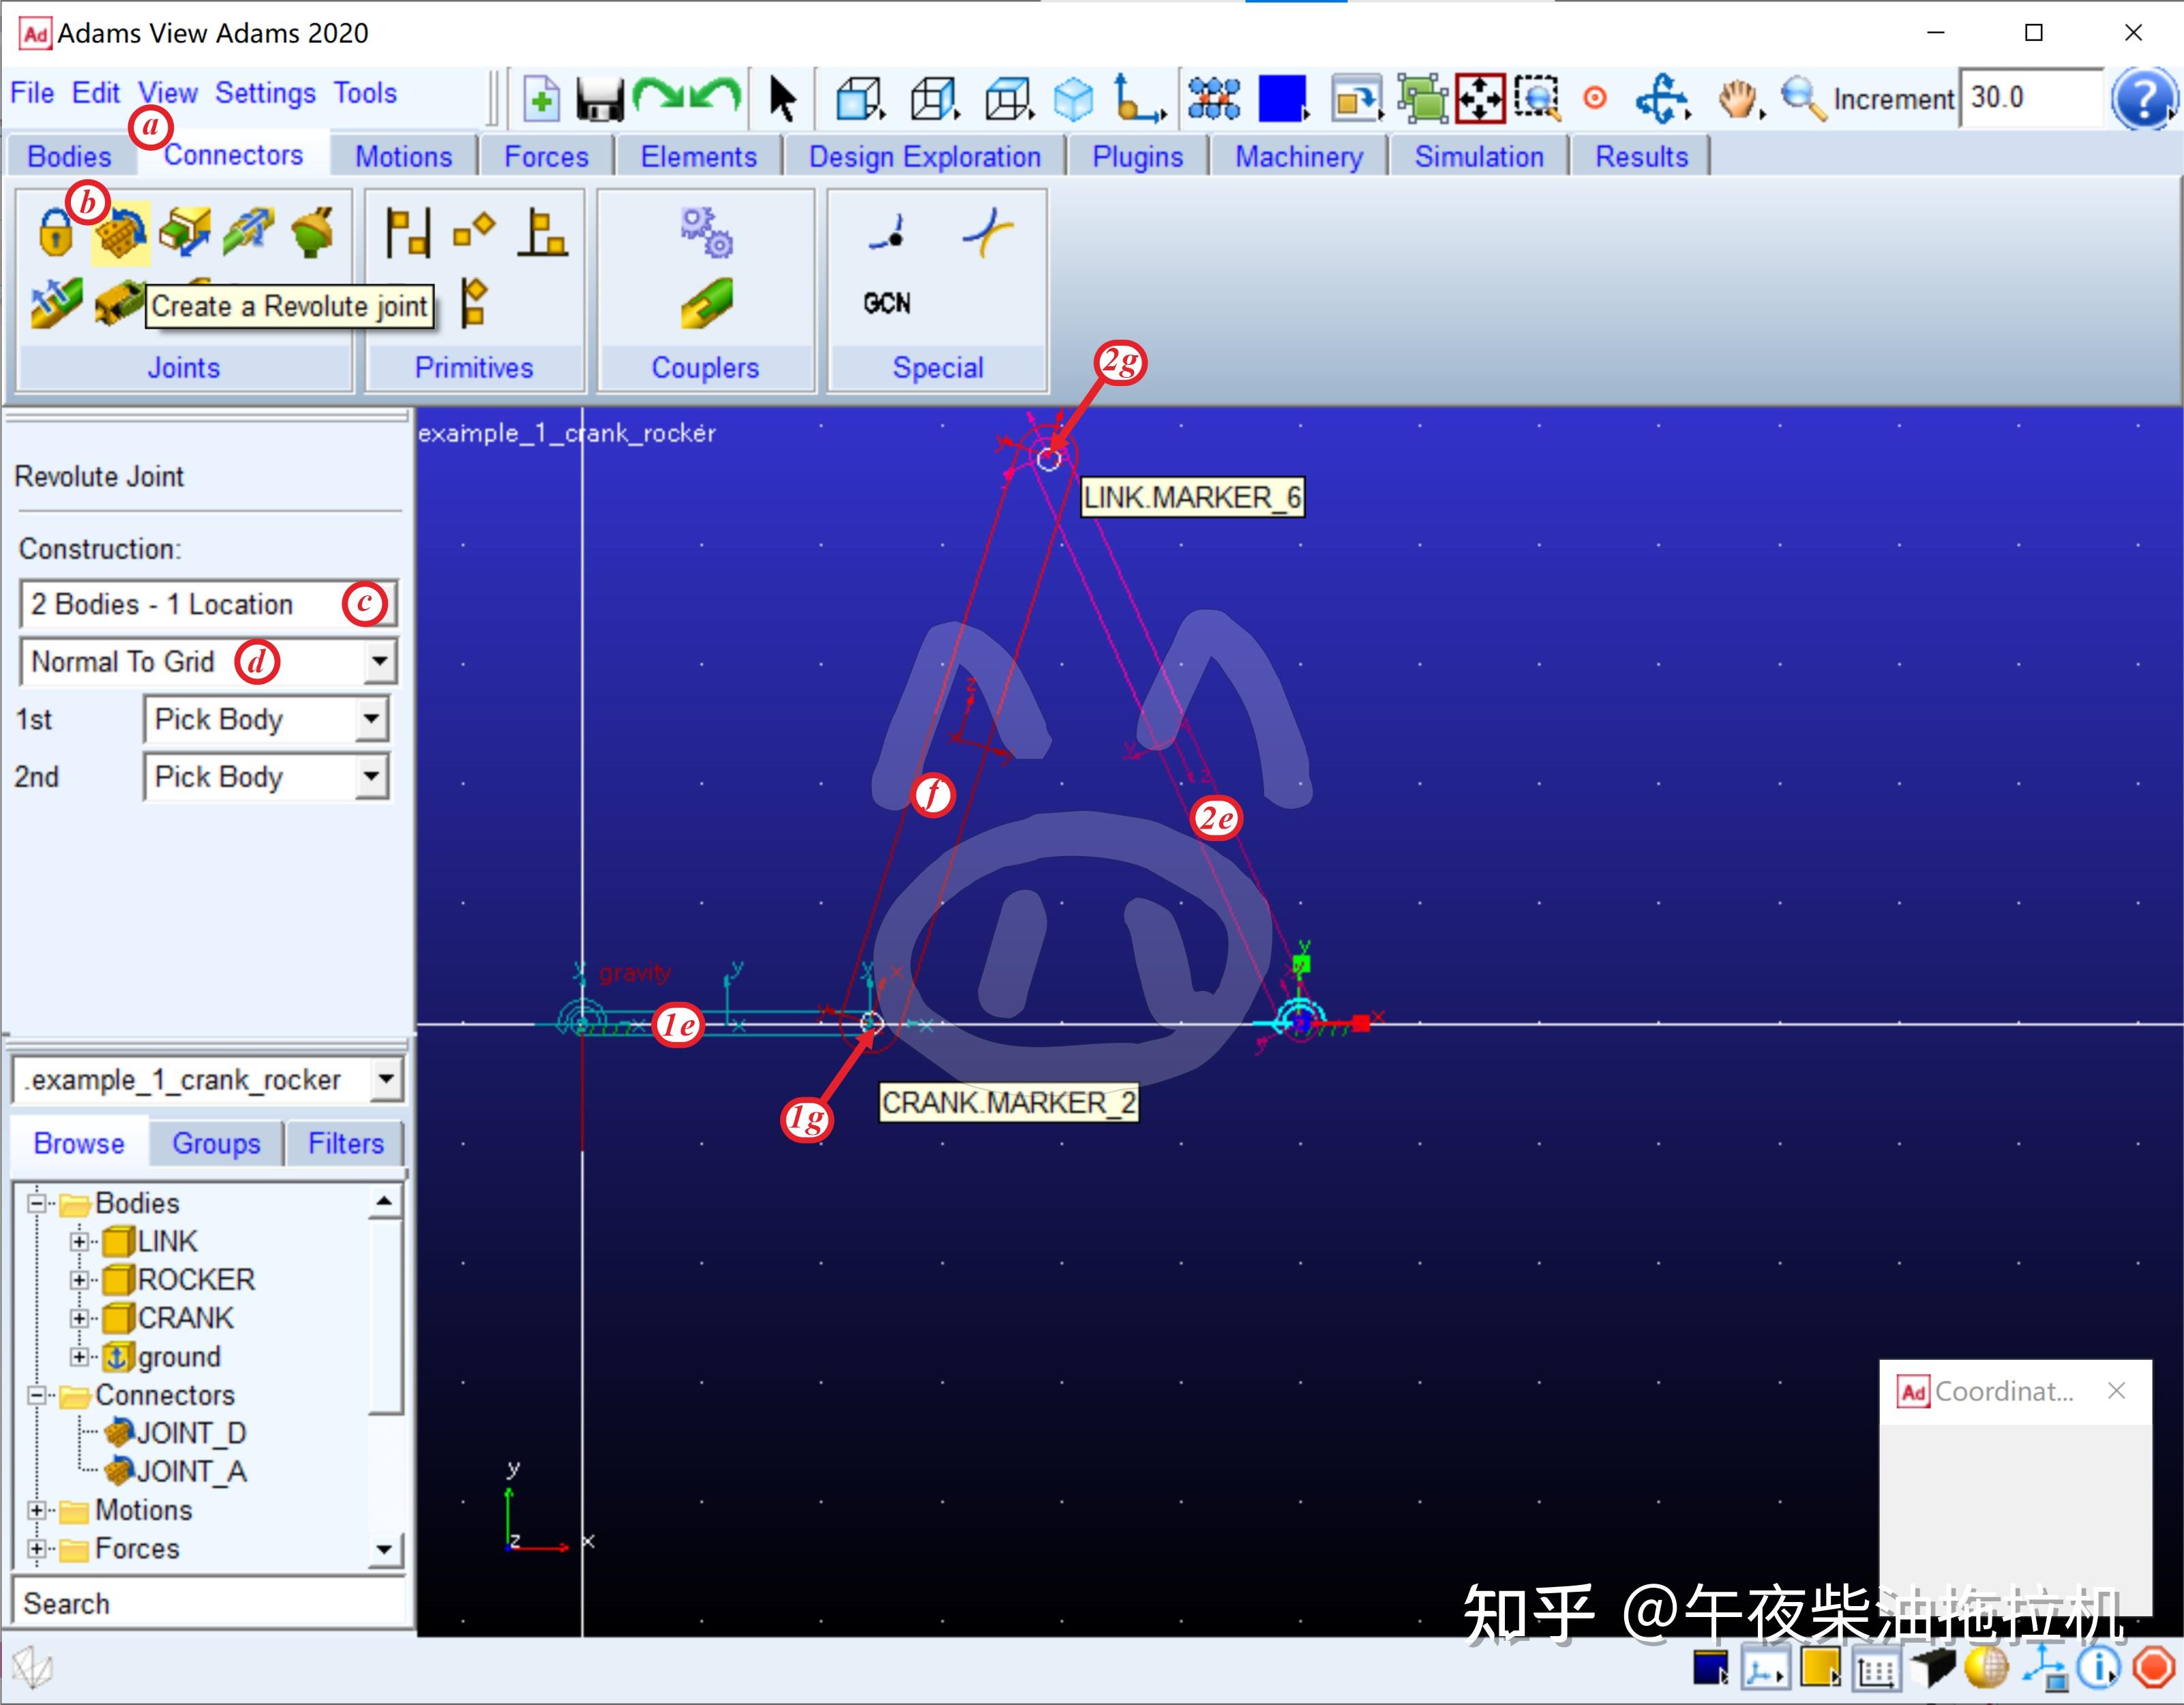
Task: Close the Coordinate window
Action: coord(2116,1391)
